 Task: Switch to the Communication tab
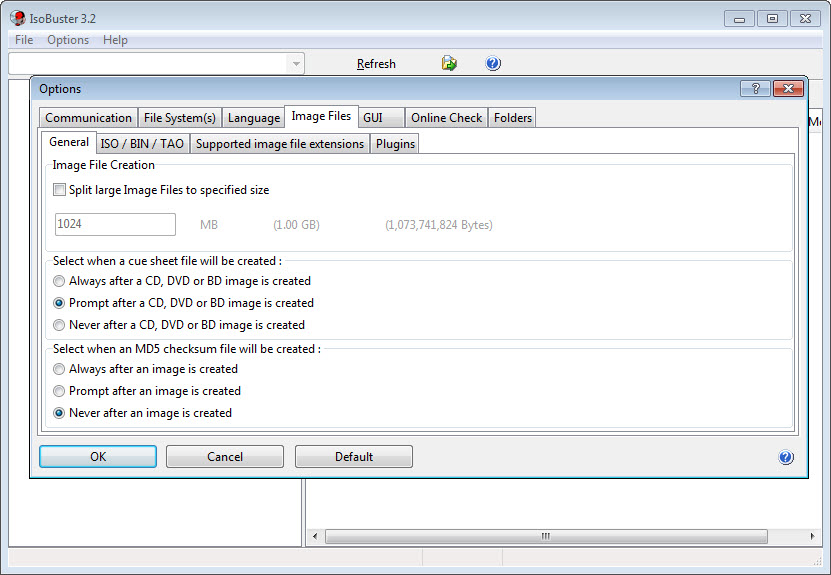click(88, 118)
